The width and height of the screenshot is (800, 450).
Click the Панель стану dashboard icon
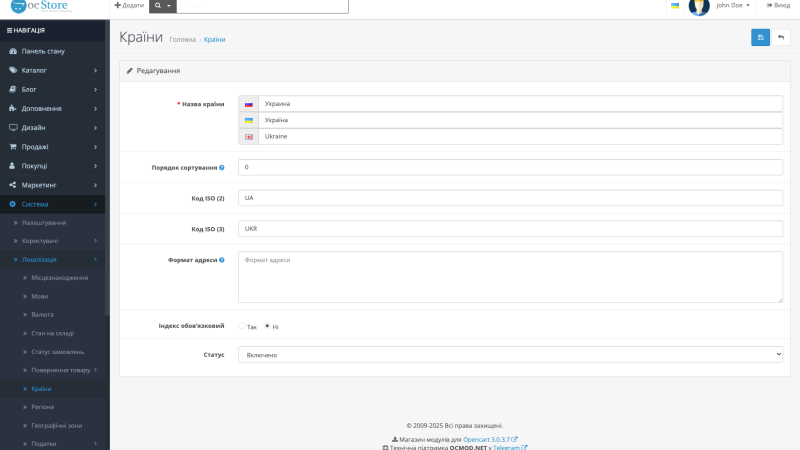(13, 51)
